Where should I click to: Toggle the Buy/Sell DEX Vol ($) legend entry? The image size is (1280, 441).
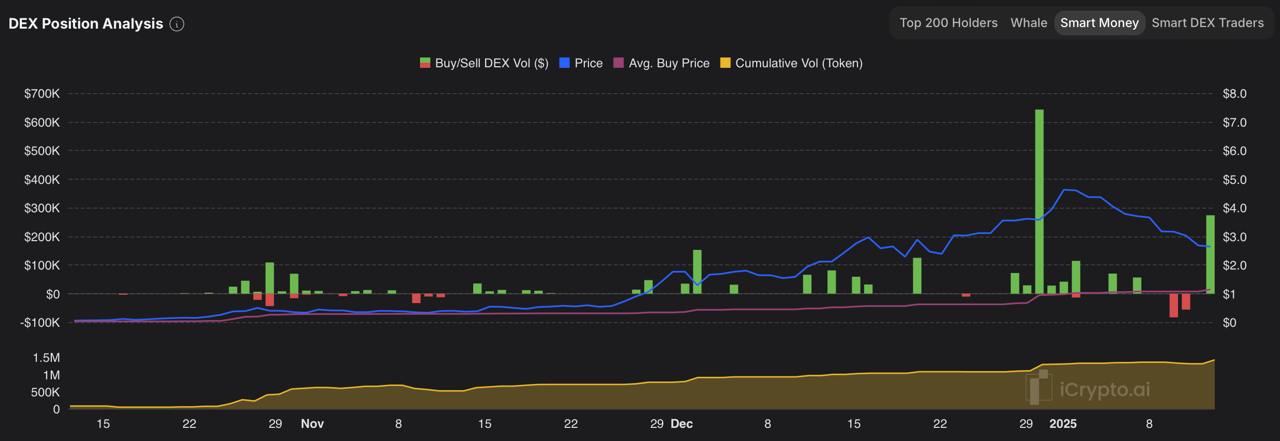point(483,63)
